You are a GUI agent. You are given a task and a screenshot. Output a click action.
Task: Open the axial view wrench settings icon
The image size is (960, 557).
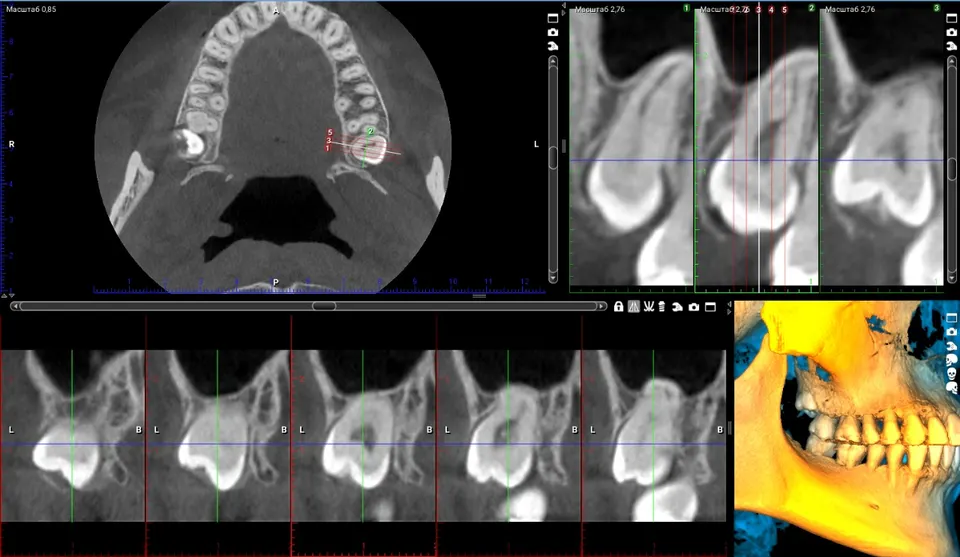(x=553, y=46)
